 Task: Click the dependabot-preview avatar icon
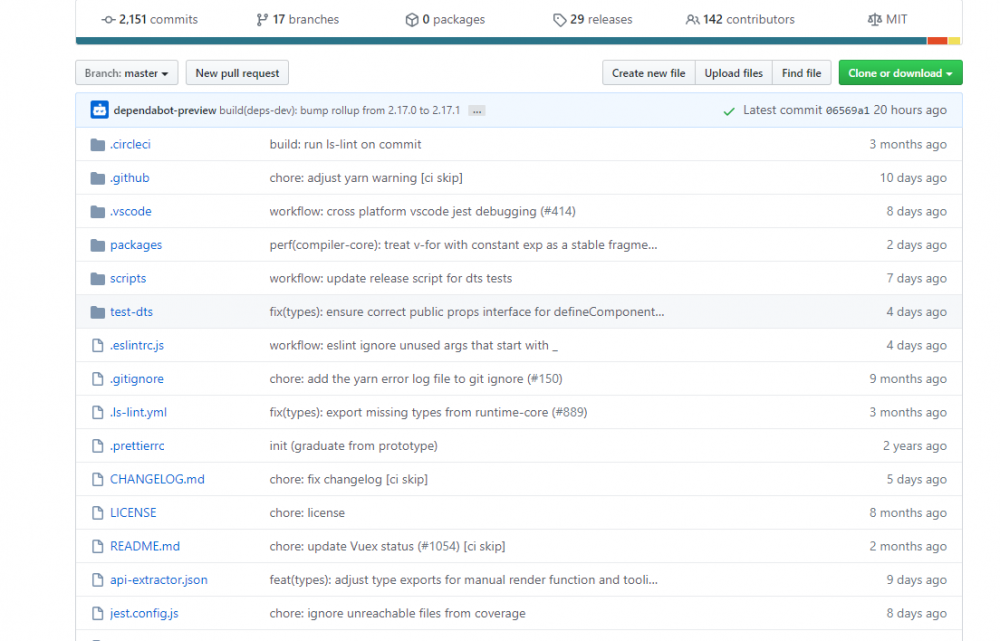pos(99,110)
